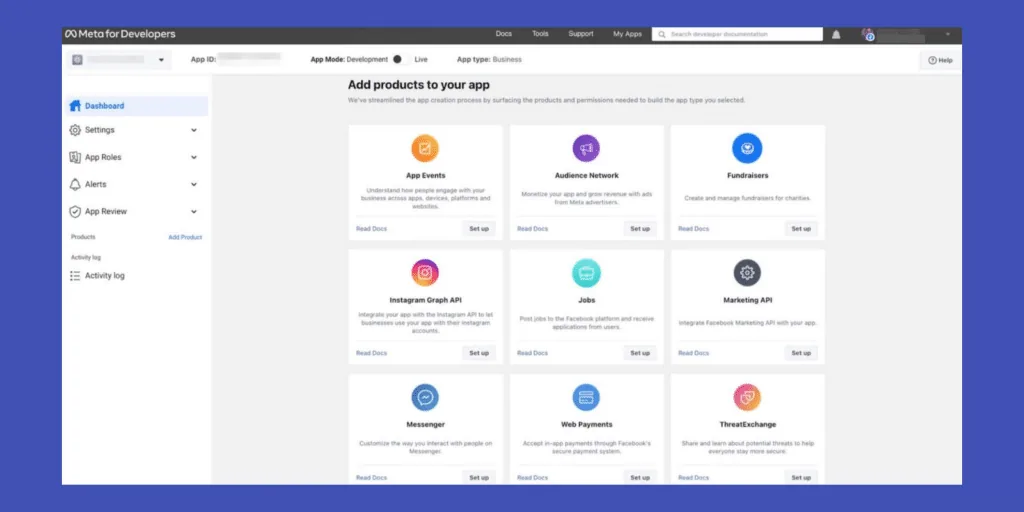This screenshot has width=1024, height=512.
Task: Expand the App Review section chevron
Action: (194, 212)
